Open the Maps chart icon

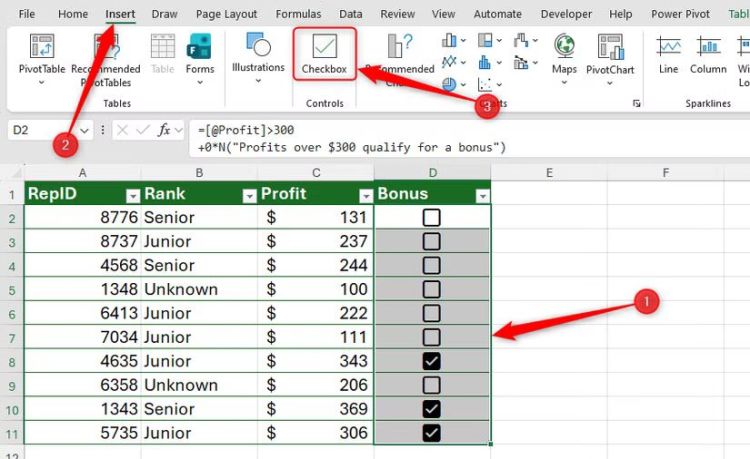[564, 54]
